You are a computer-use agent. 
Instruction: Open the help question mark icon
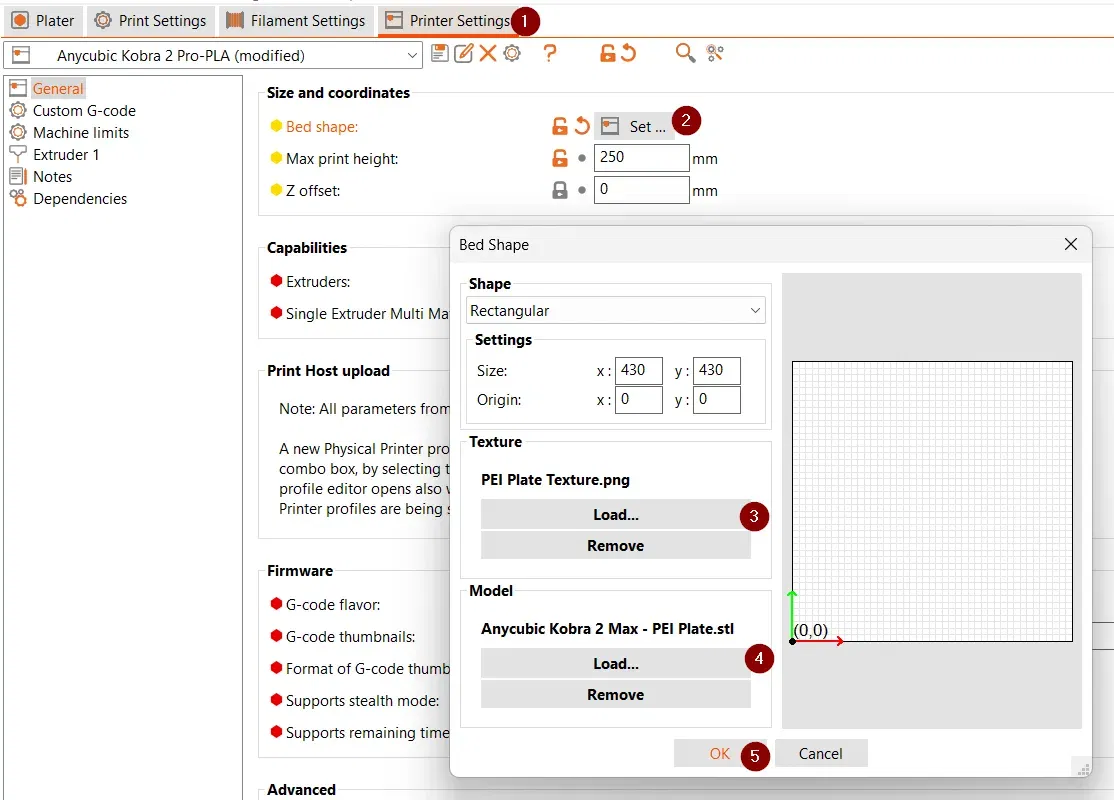point(549,53)
